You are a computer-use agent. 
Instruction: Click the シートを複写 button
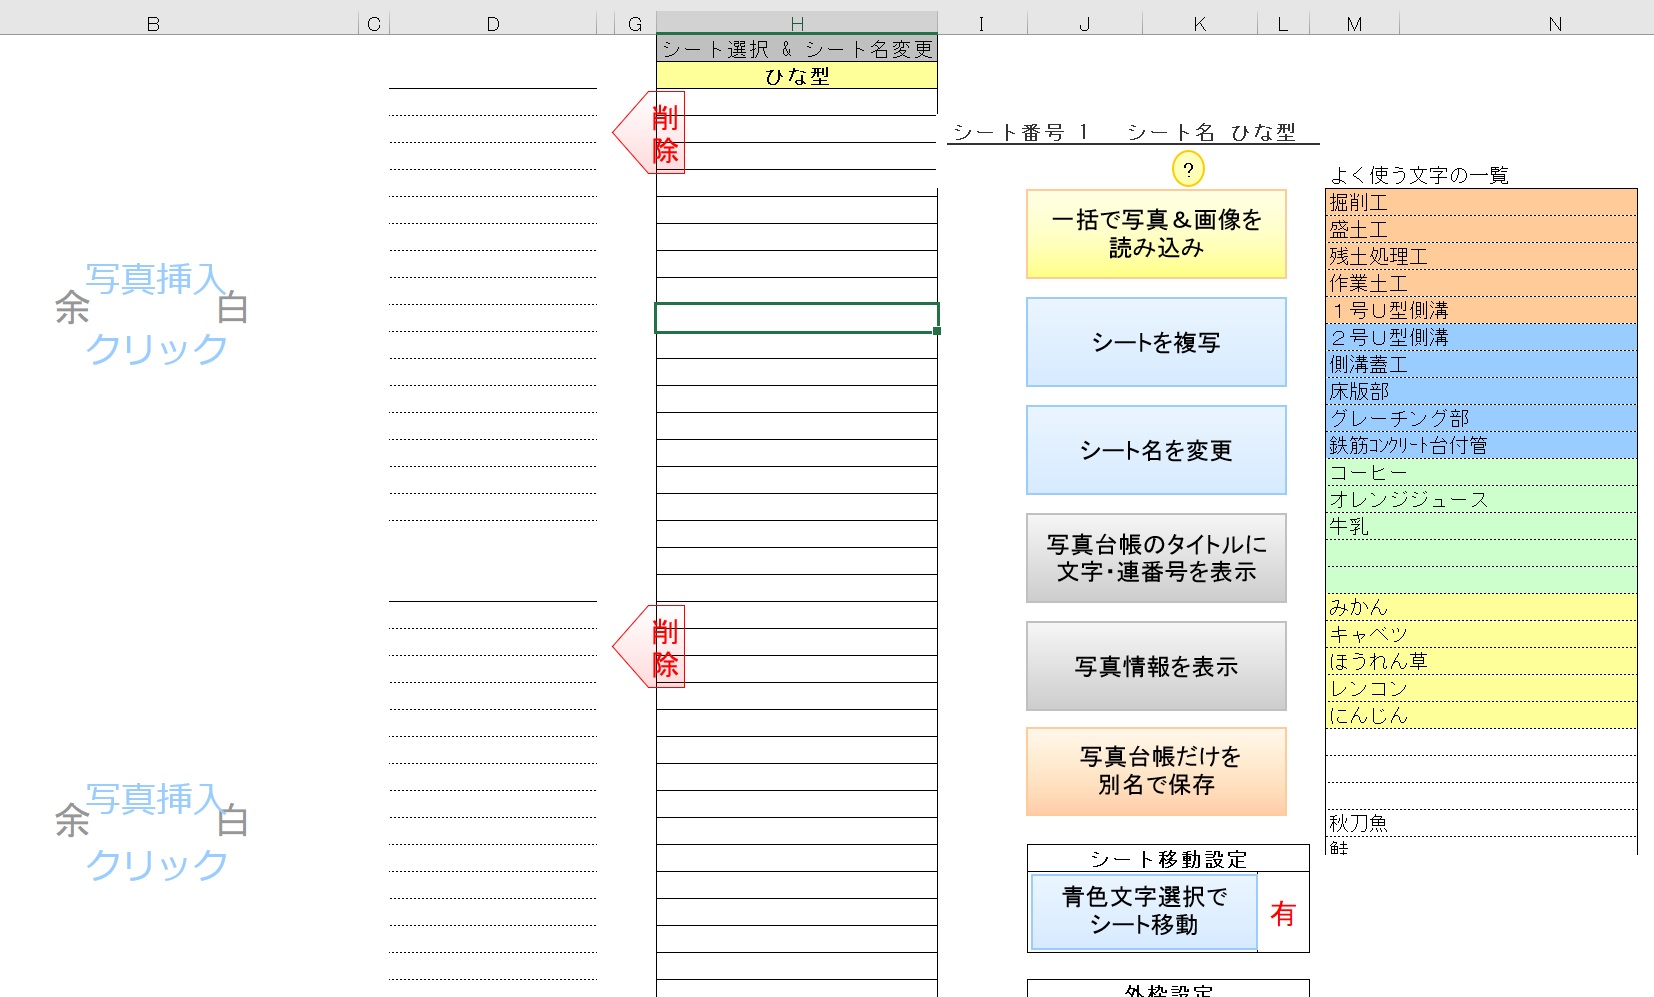(x=1155, y=342)
